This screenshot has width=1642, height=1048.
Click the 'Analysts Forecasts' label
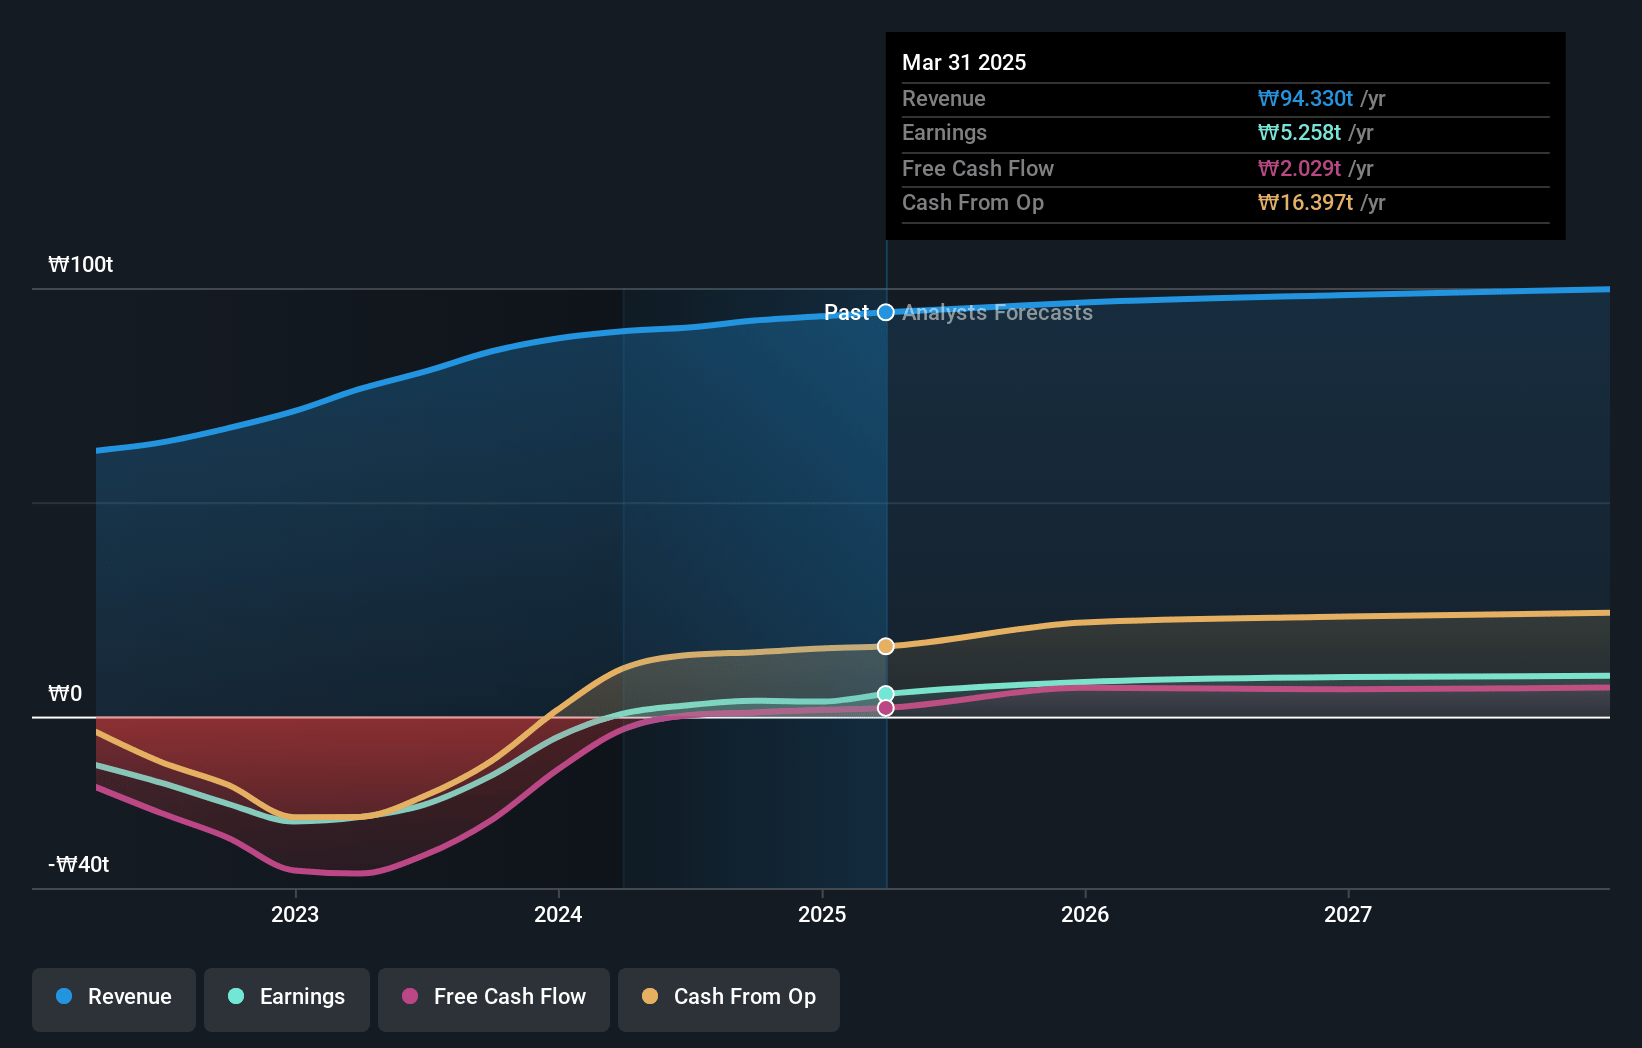click(x=997, y=313)
